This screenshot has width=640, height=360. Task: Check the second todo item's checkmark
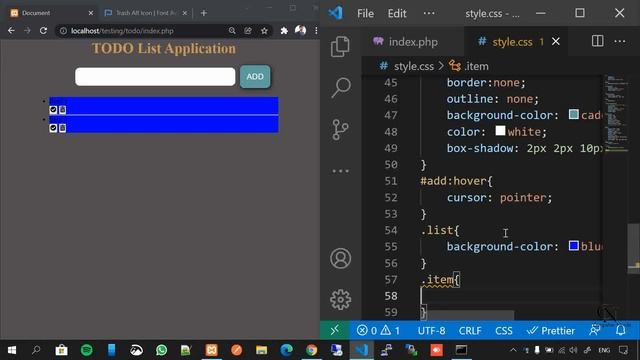53,128
